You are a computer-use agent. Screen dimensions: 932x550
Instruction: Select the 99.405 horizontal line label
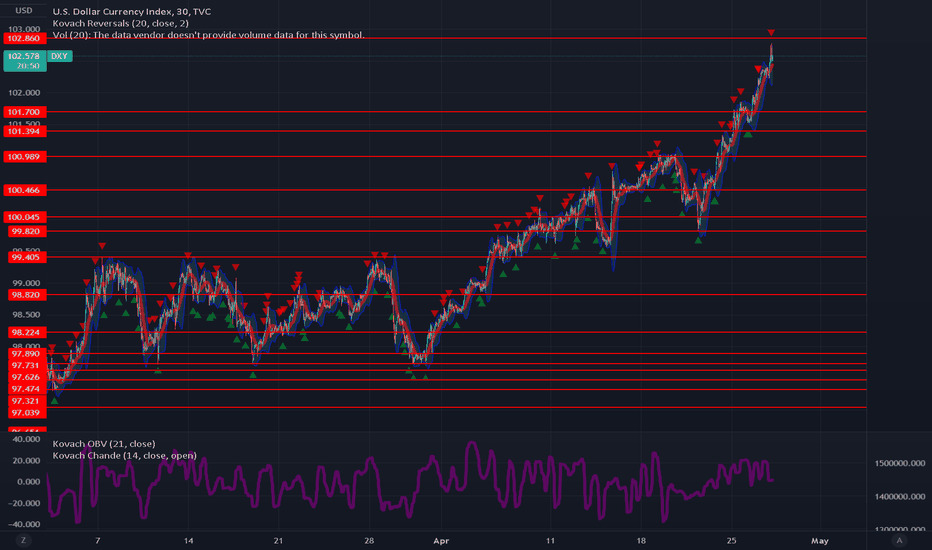(26, 257)
